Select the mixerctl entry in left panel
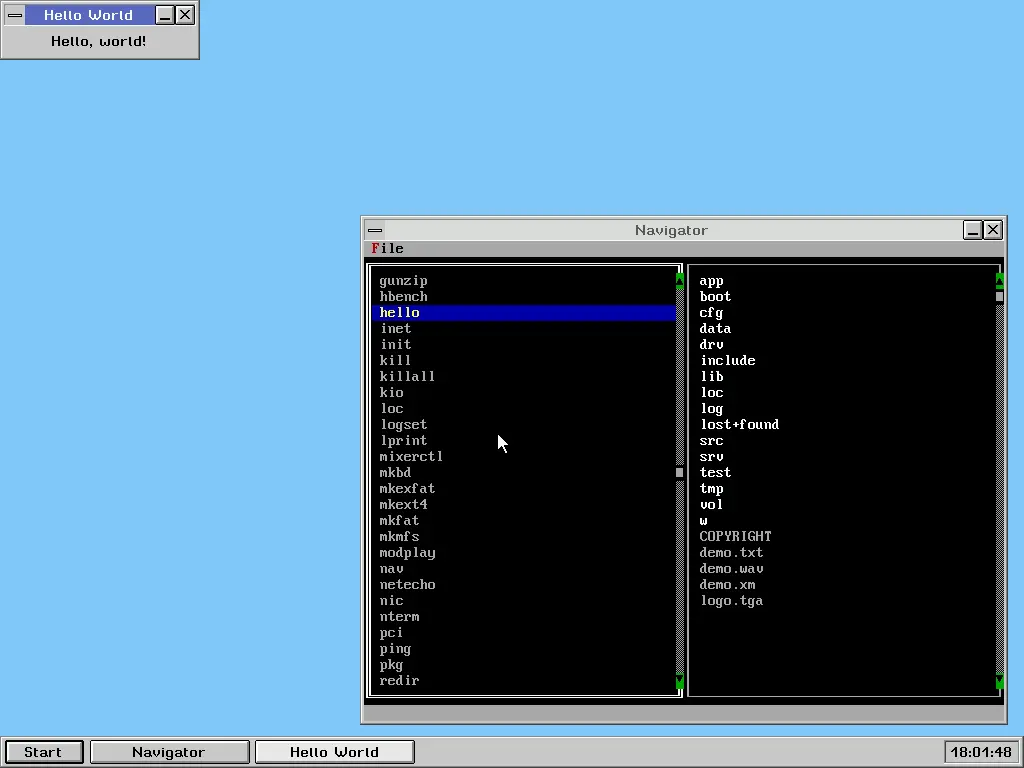1024x768 pixels. point(411,456)
